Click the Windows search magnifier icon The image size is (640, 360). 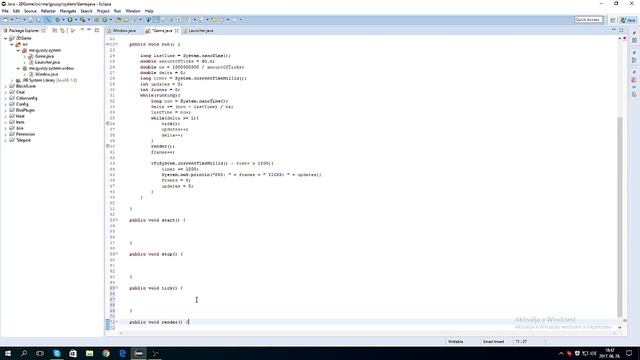[24, 353]
